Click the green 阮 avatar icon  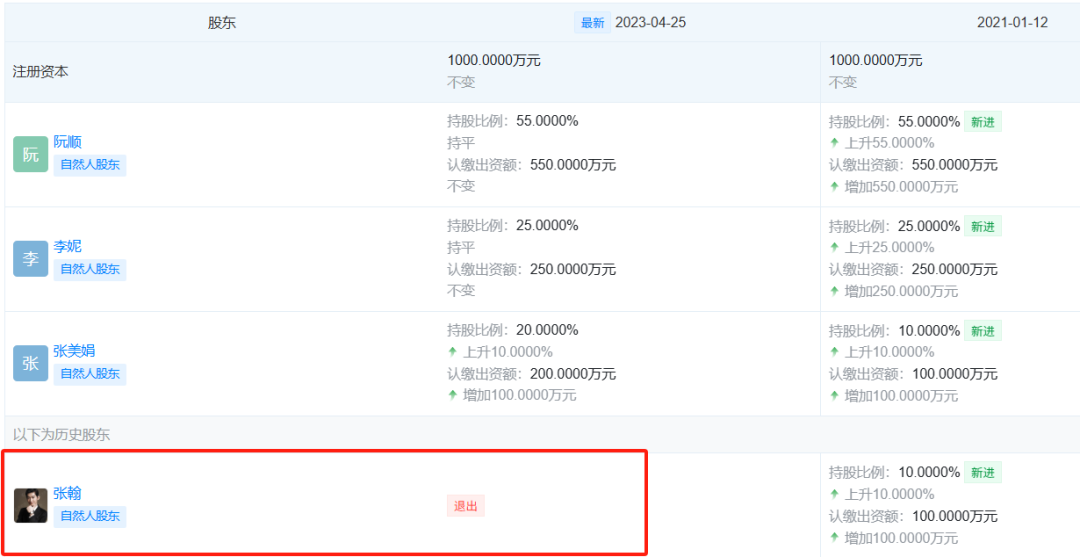coord(30,154)
